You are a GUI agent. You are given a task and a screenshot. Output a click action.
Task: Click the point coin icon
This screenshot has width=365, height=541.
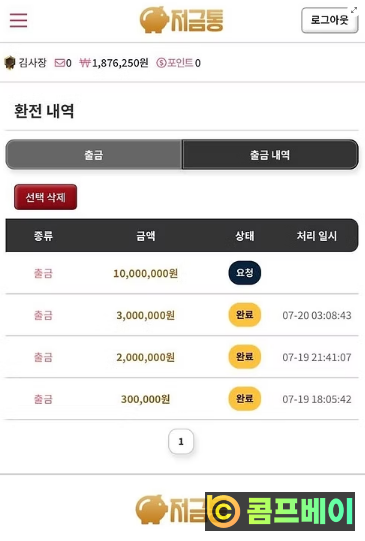[x=161, y=63]
